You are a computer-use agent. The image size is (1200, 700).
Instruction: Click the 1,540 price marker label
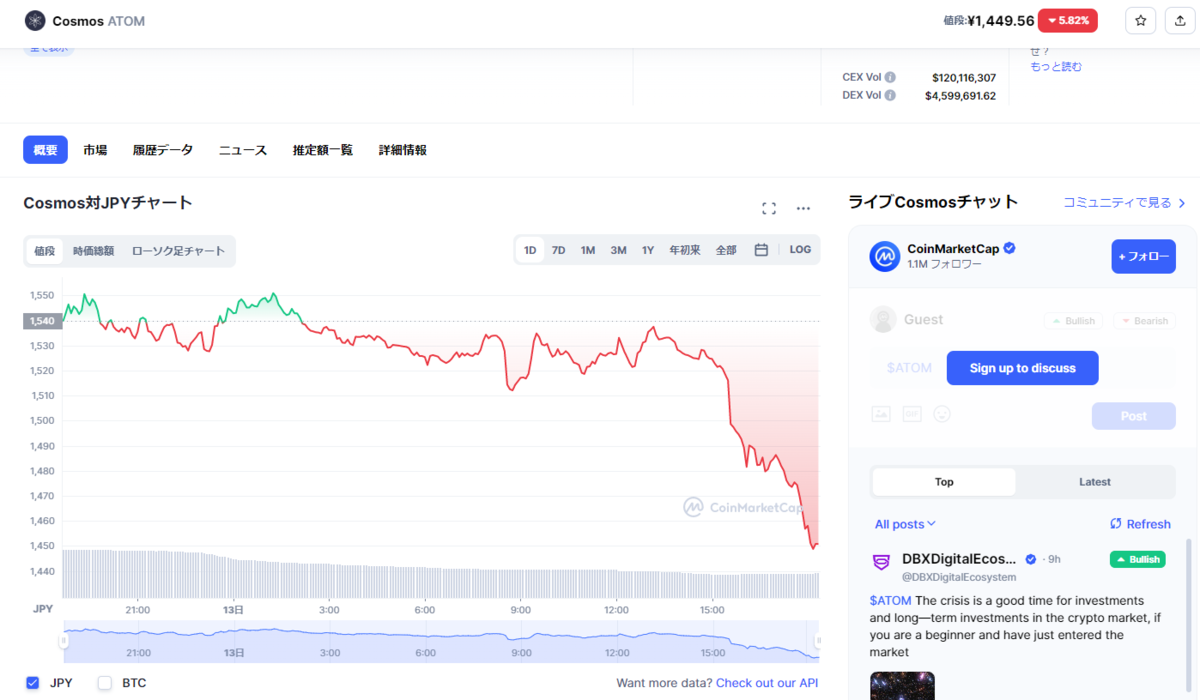point(42,321)
